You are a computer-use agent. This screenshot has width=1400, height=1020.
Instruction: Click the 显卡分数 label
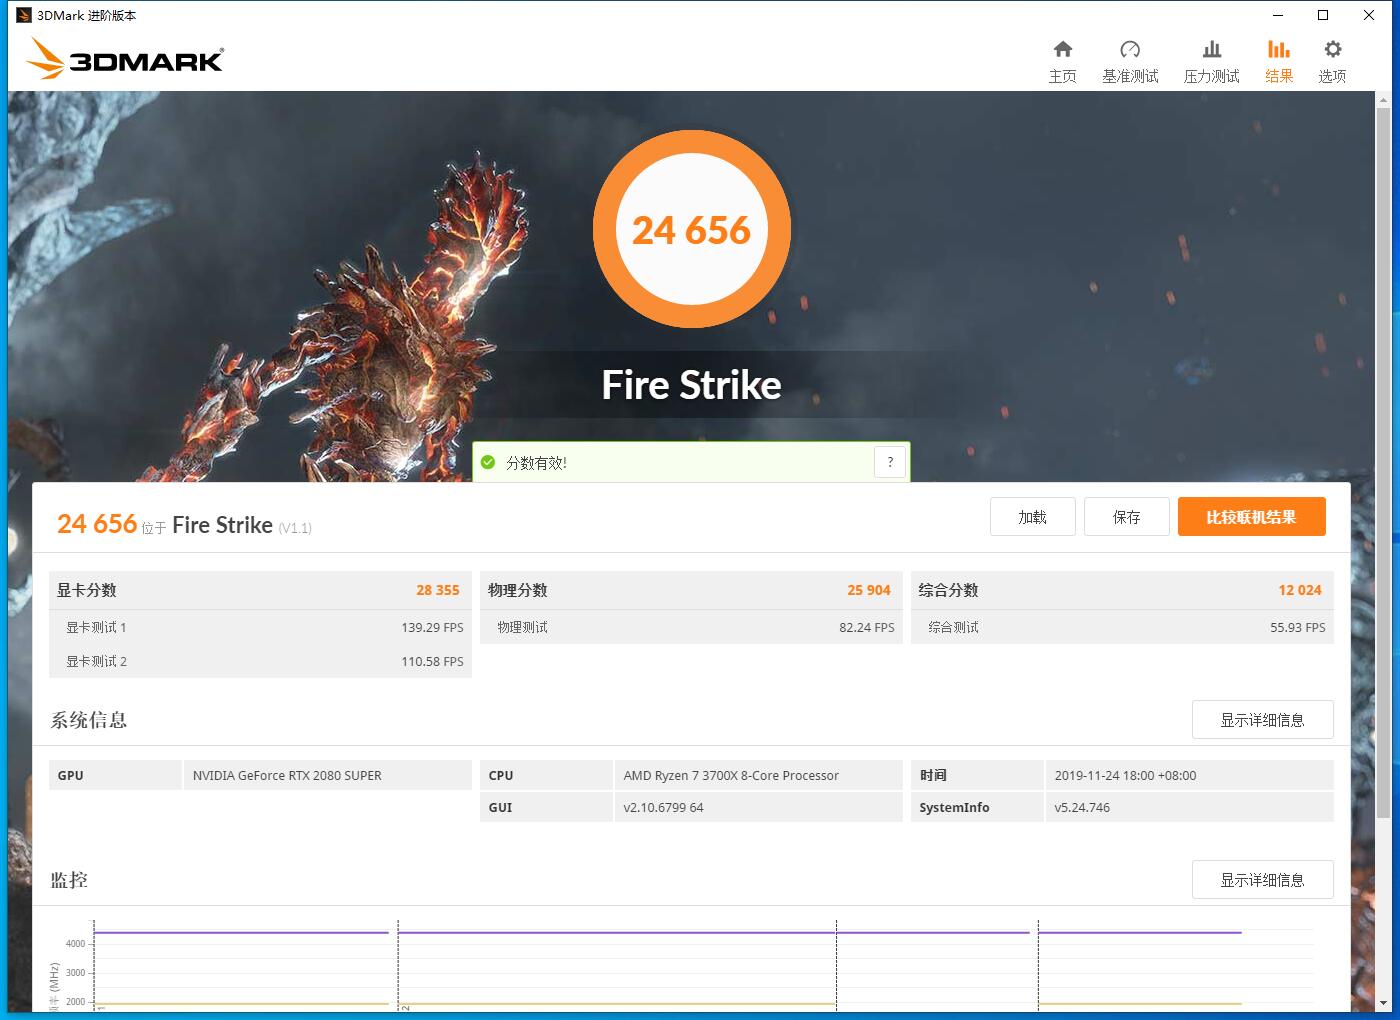coord(87,590)
